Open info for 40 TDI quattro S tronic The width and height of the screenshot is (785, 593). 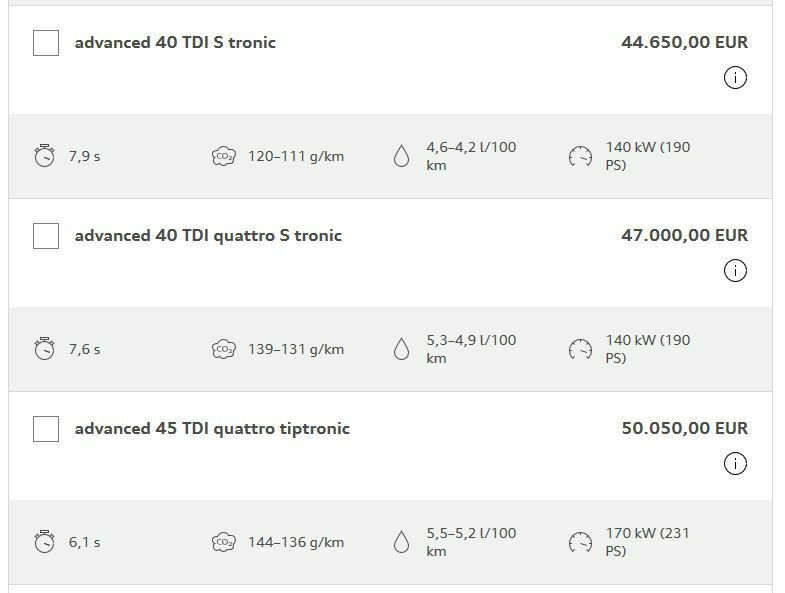[x=735, y=271]
